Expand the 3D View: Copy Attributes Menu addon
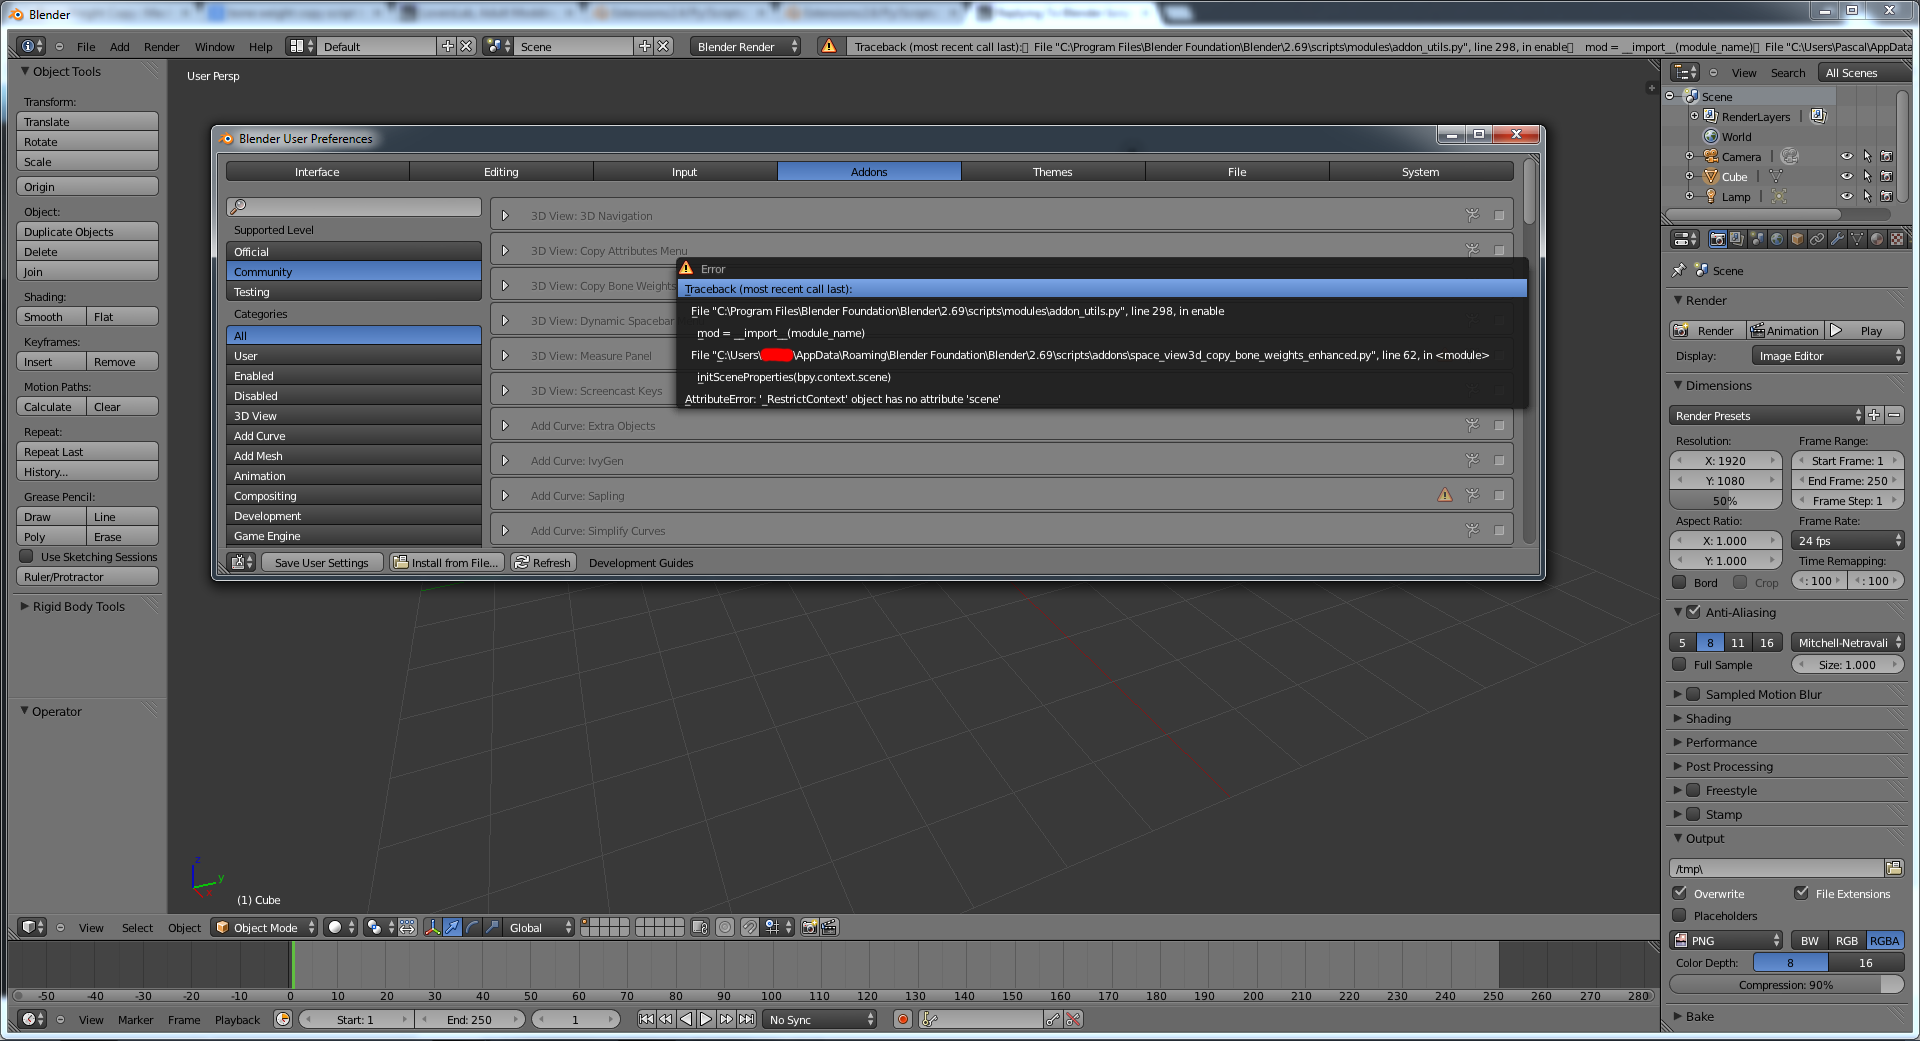Image resolution: width=1920 pixels, height=1041 pixels. click(x=506, y=250)
